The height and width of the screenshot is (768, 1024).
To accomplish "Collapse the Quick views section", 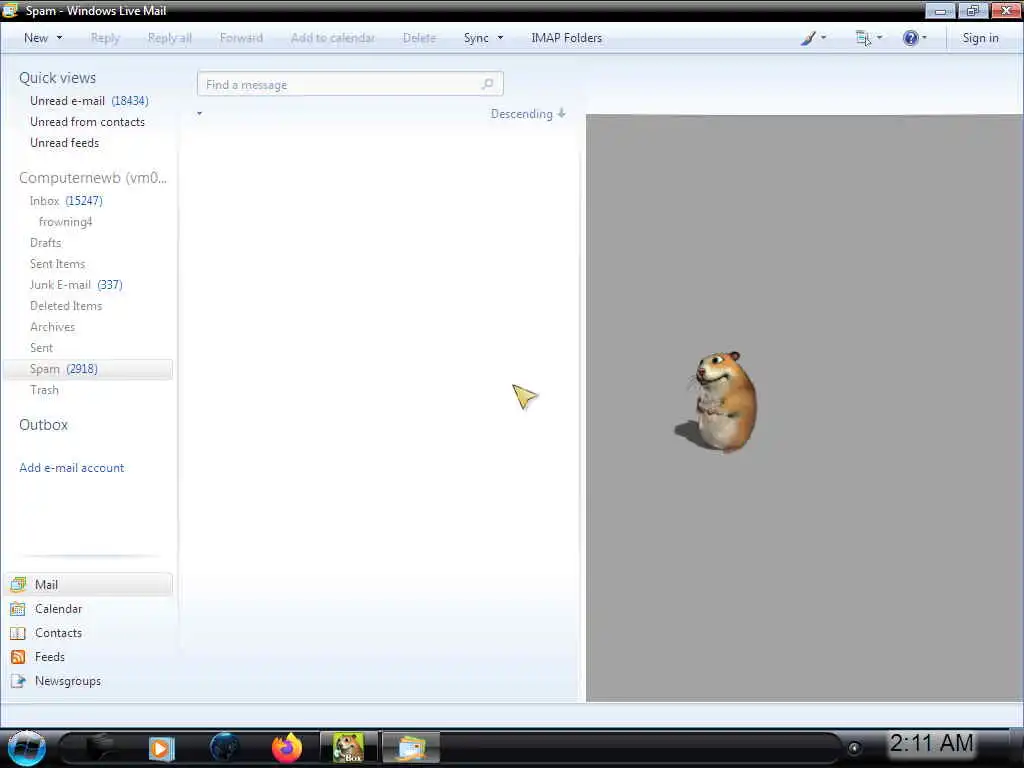I will [57, 78].
